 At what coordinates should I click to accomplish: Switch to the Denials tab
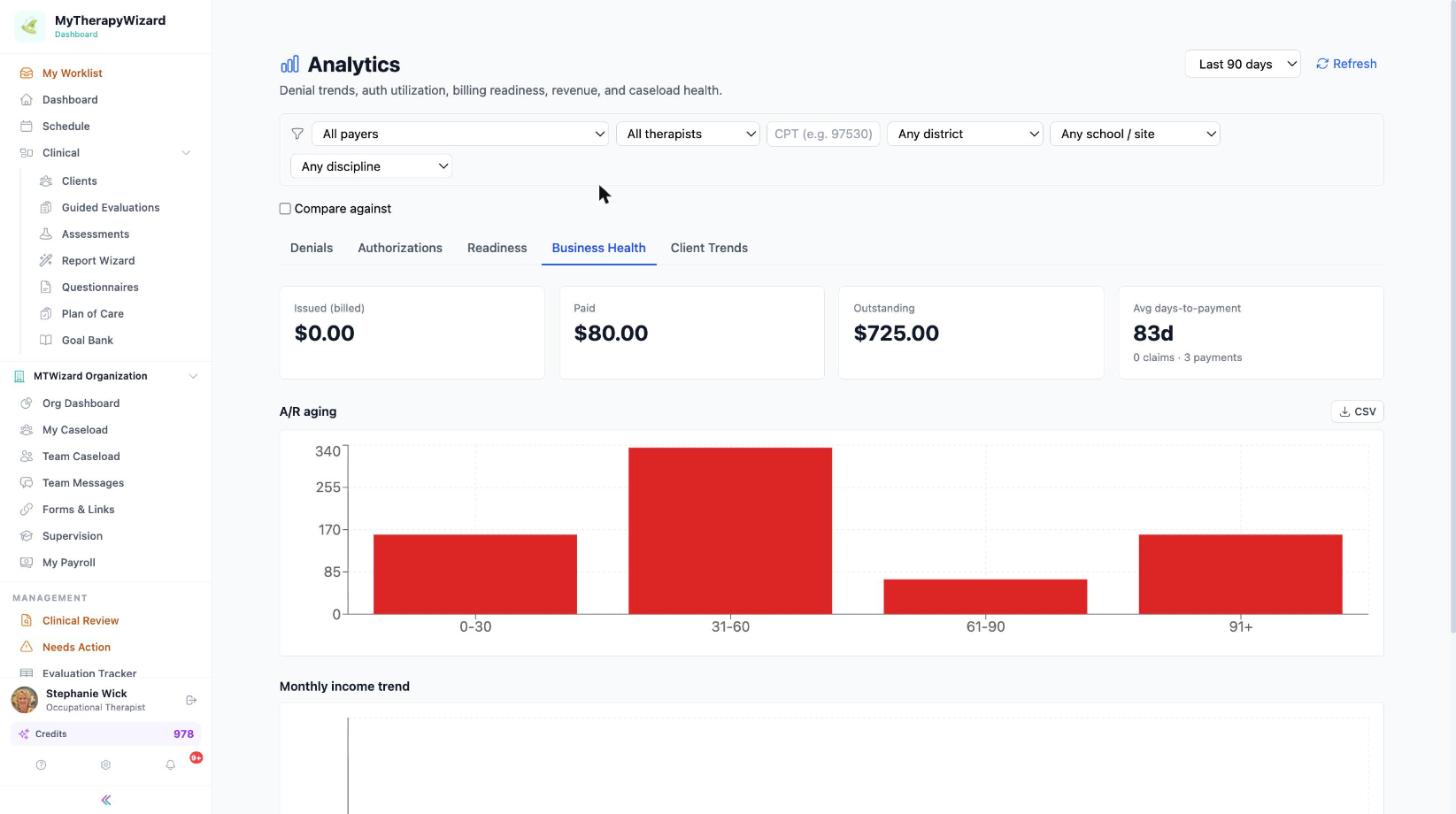[x=311, y=248]
